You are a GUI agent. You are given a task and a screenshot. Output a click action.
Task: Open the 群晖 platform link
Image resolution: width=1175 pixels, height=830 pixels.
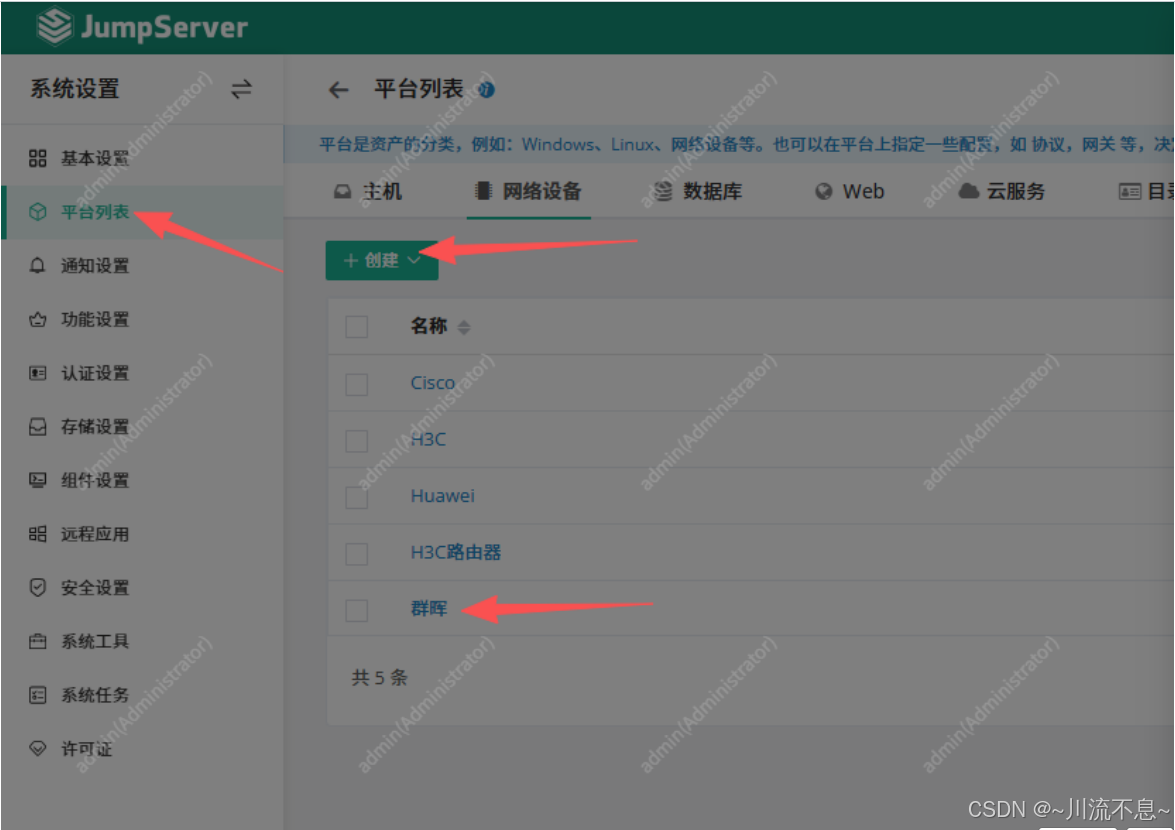point(429,608)
